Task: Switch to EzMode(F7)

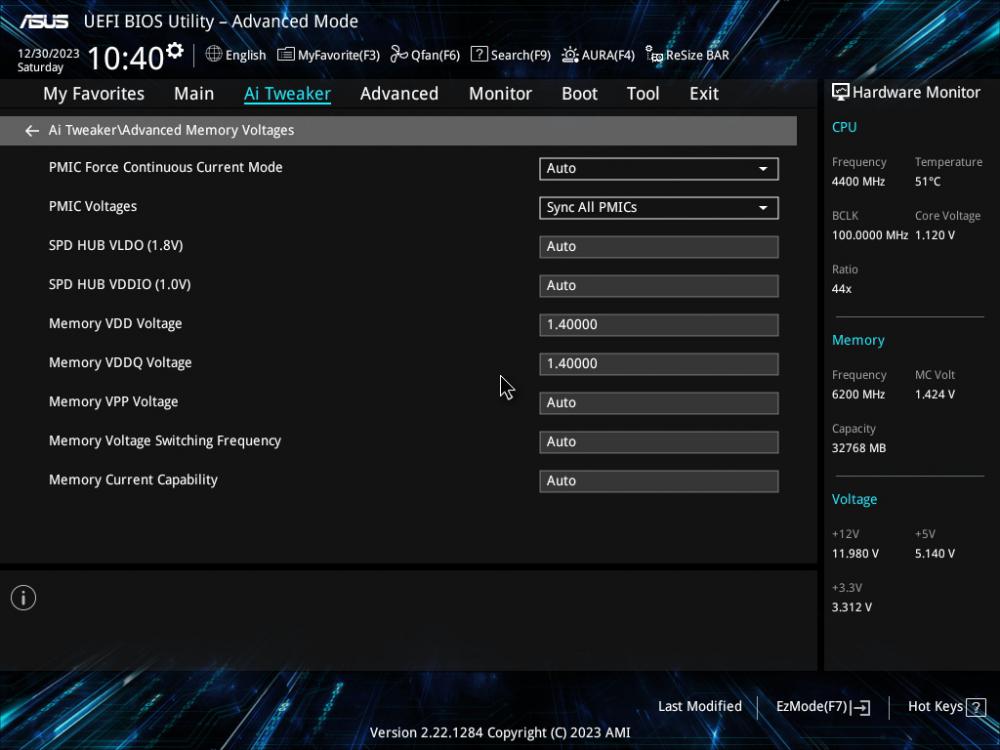Action: tap(823, 707)
